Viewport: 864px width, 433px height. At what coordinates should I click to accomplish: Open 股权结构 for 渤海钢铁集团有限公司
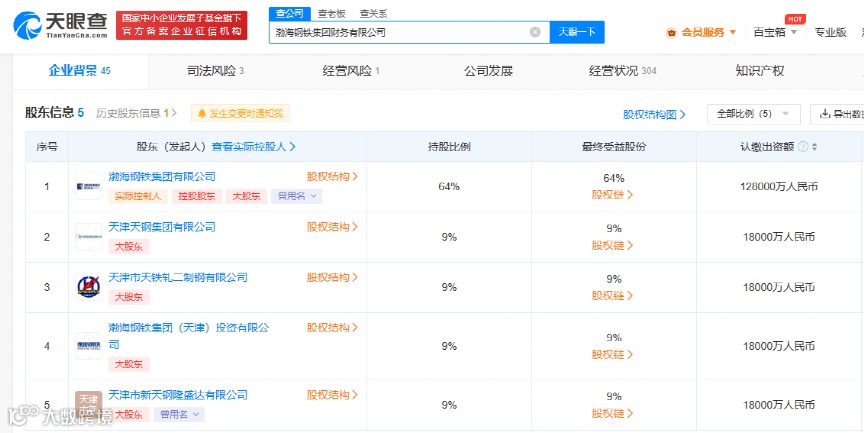(x=332, y=177)
